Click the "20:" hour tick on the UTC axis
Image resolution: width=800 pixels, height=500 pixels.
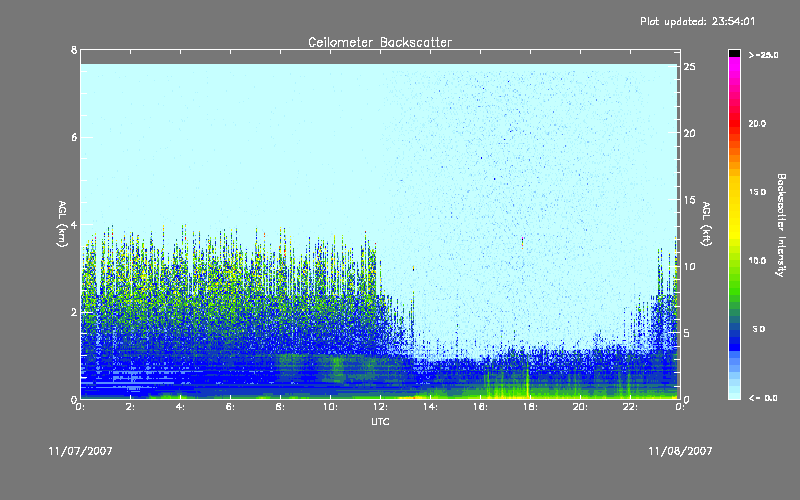click(x=581, y=407)
